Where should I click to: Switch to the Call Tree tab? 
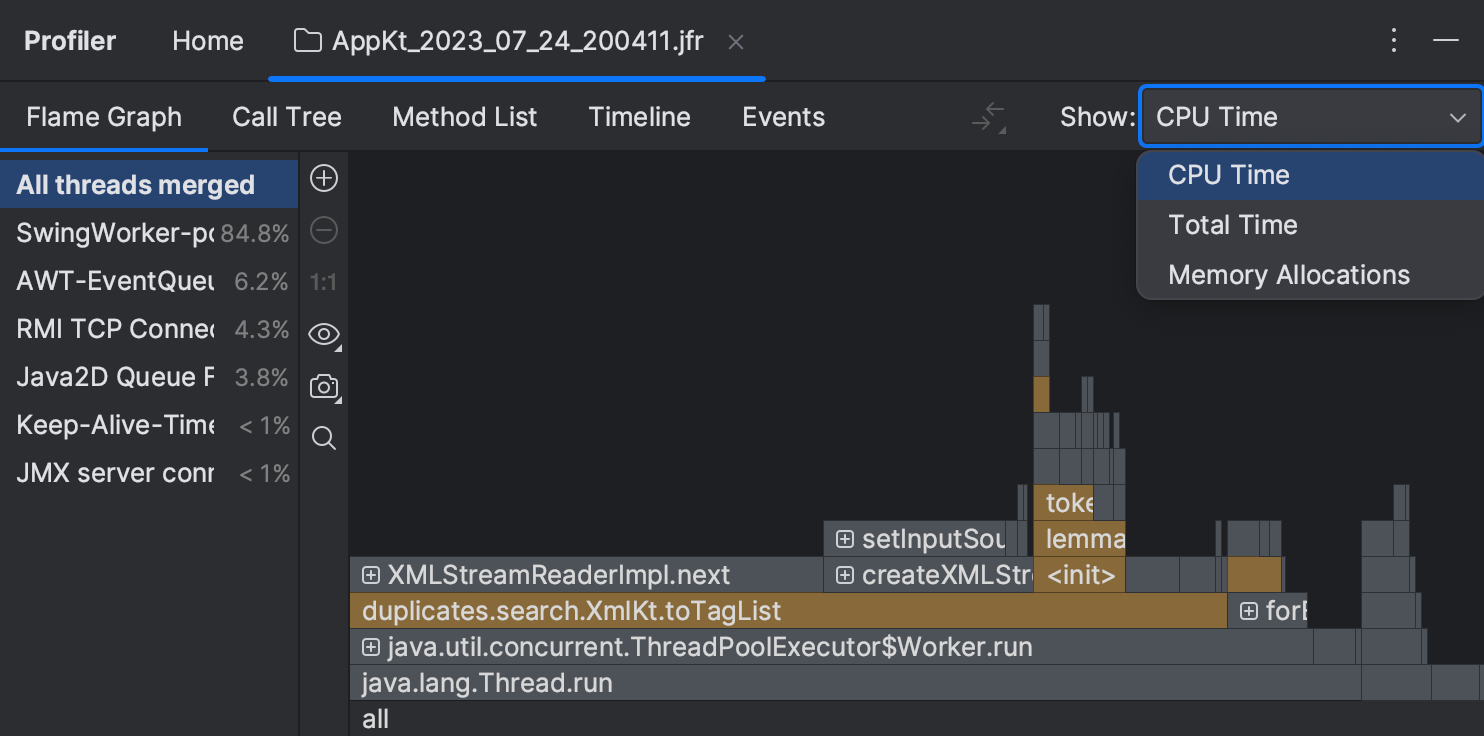tap(287, 116)
